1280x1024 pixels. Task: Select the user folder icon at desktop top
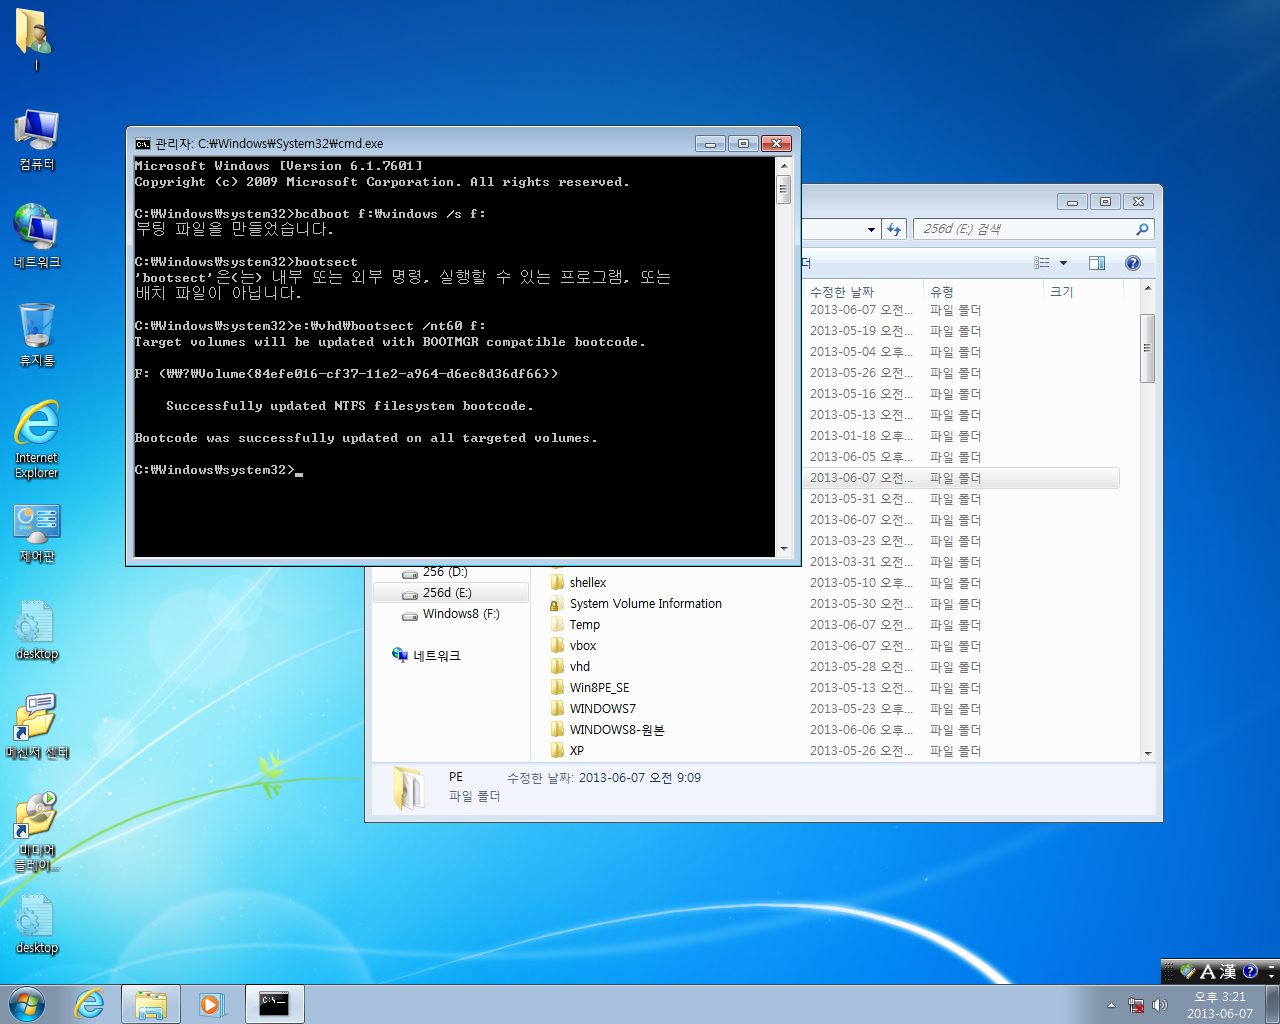pos(34,38)
